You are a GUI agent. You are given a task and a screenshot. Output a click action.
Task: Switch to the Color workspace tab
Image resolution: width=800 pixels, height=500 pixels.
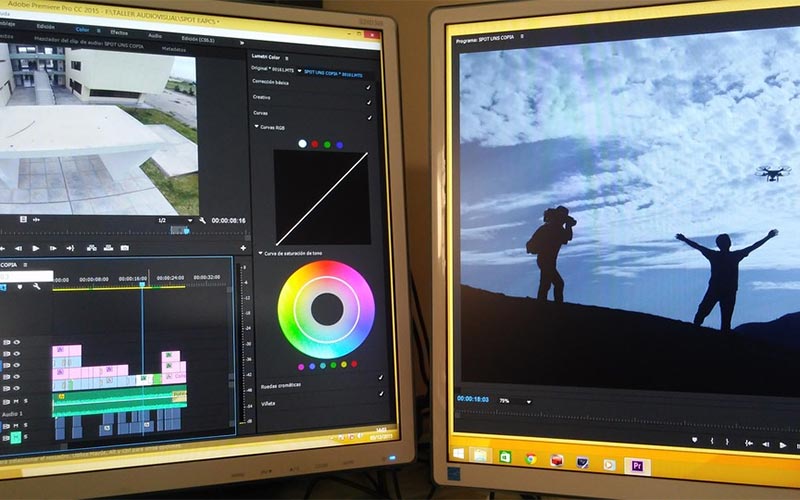[82, 30]
